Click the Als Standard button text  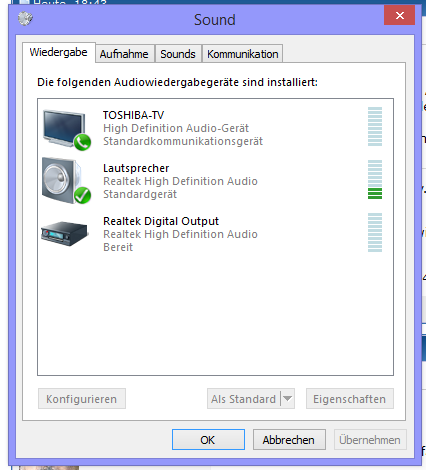[243, 399]
